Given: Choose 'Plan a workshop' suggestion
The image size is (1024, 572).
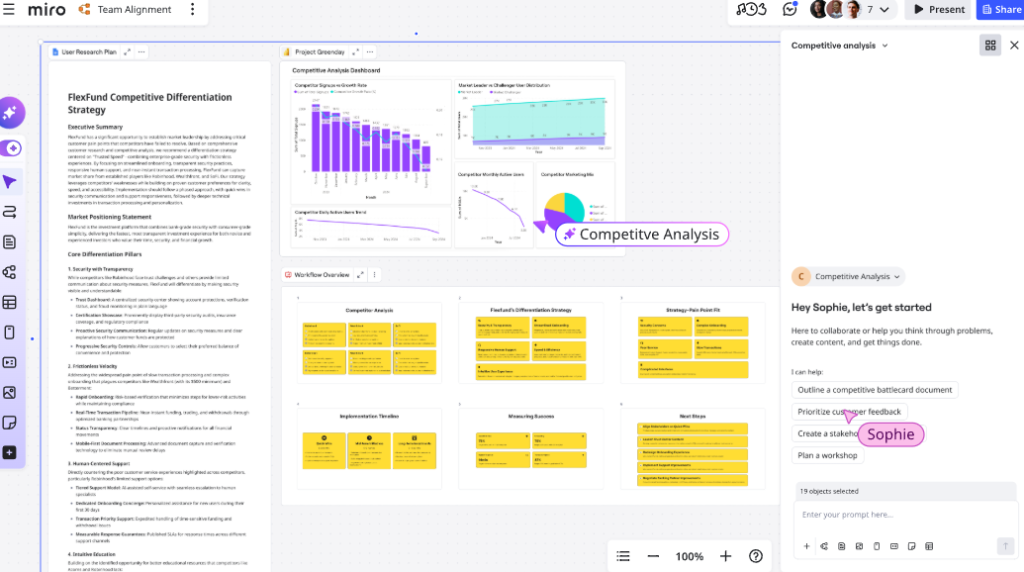Looking at the screenshot, I should (827, 455).
